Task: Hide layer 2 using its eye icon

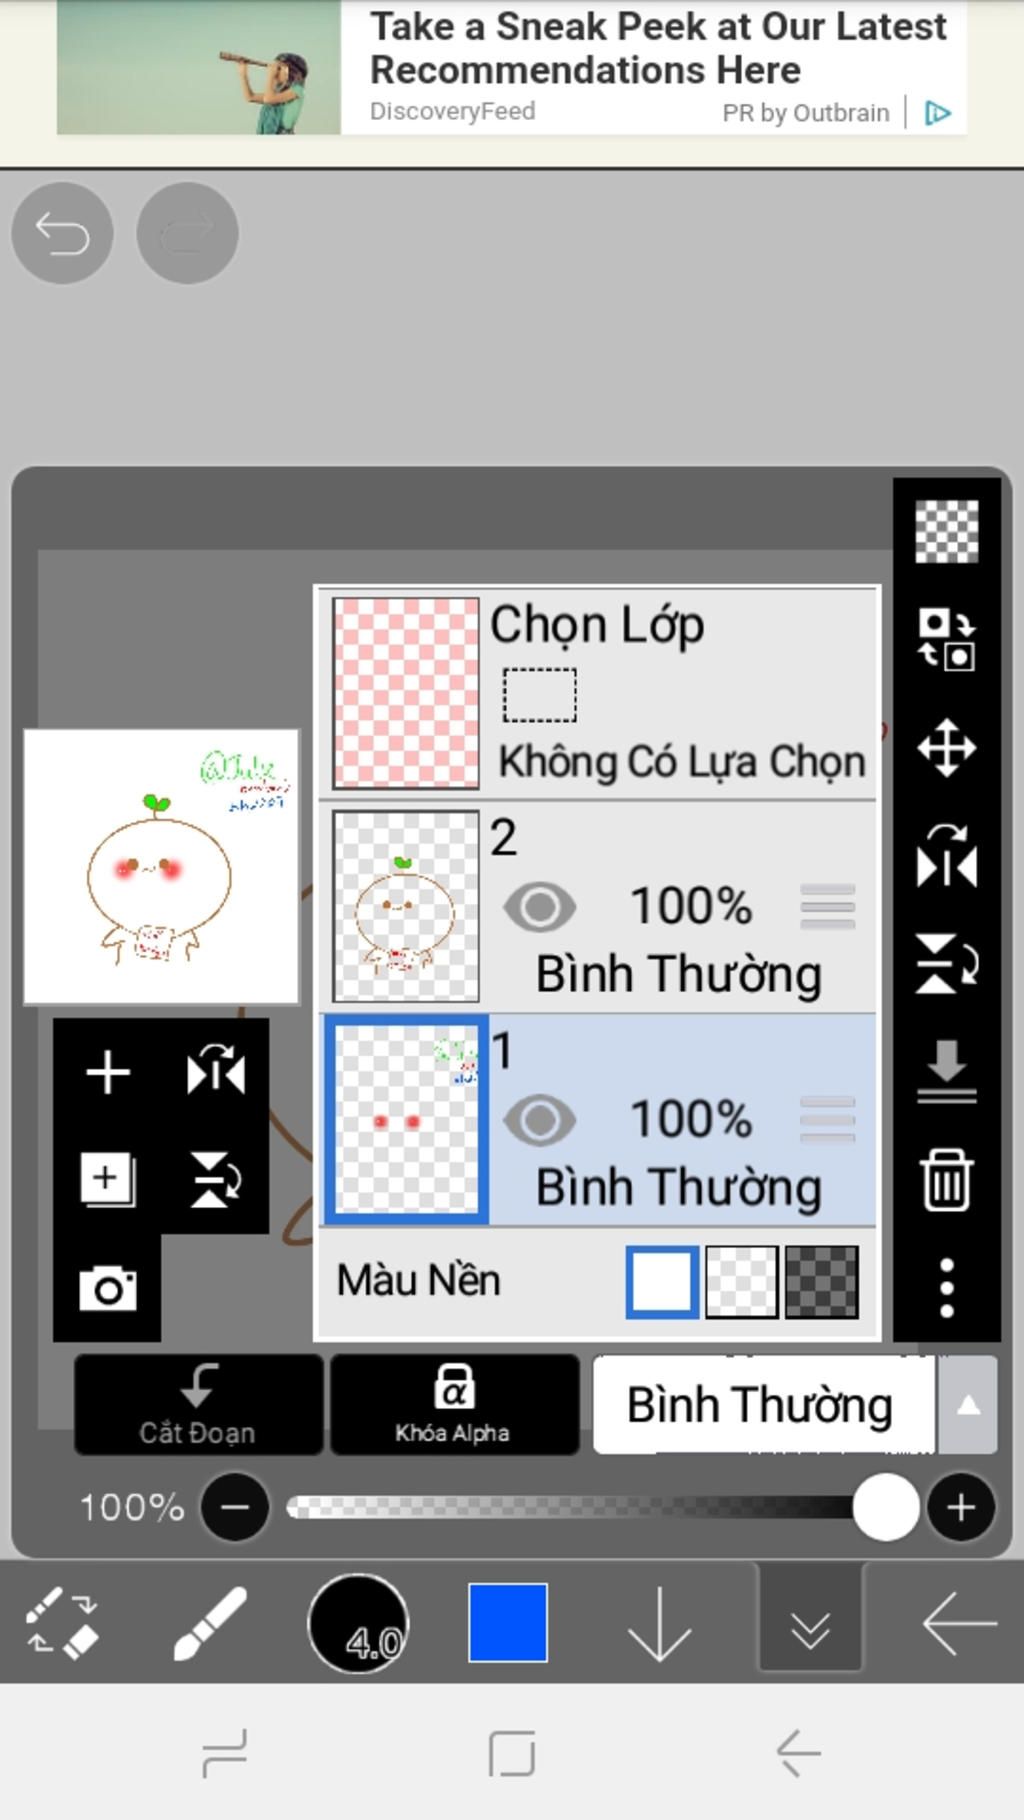Action: (x=540, y=907)
